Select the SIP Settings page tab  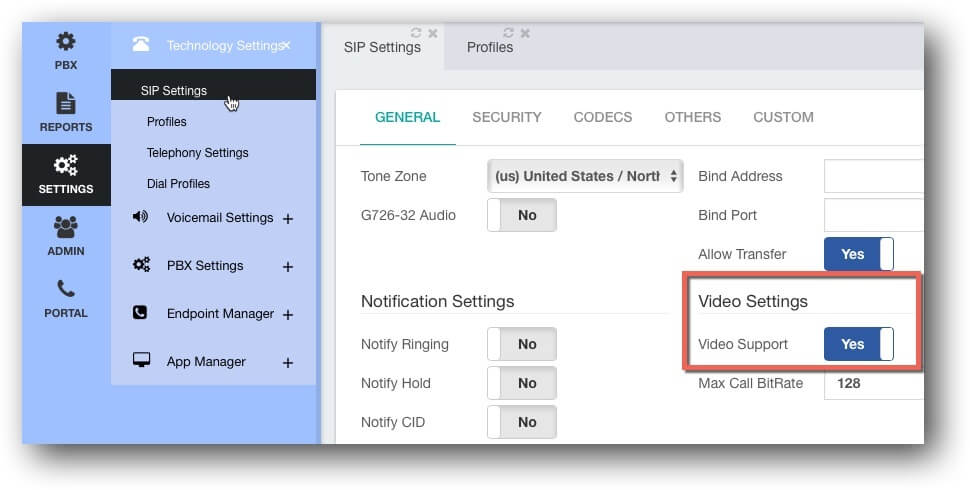(382, 47)
